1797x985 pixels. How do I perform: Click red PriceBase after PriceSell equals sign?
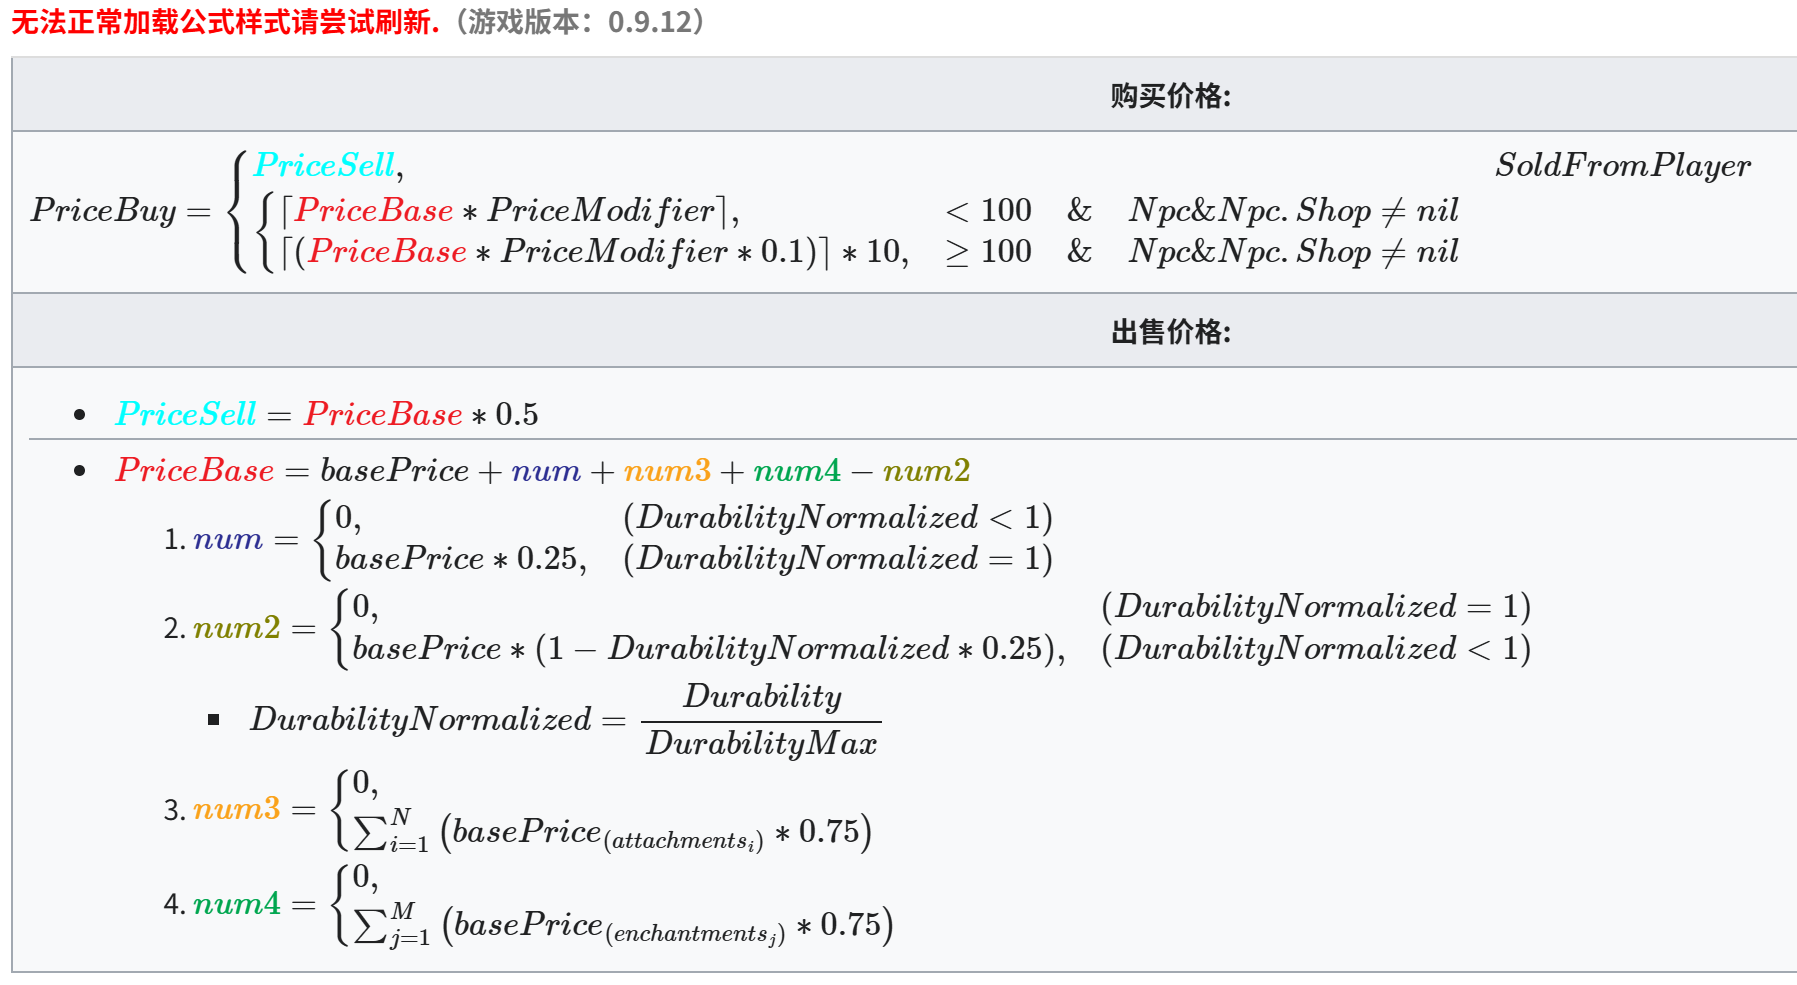tap(383, 414)
